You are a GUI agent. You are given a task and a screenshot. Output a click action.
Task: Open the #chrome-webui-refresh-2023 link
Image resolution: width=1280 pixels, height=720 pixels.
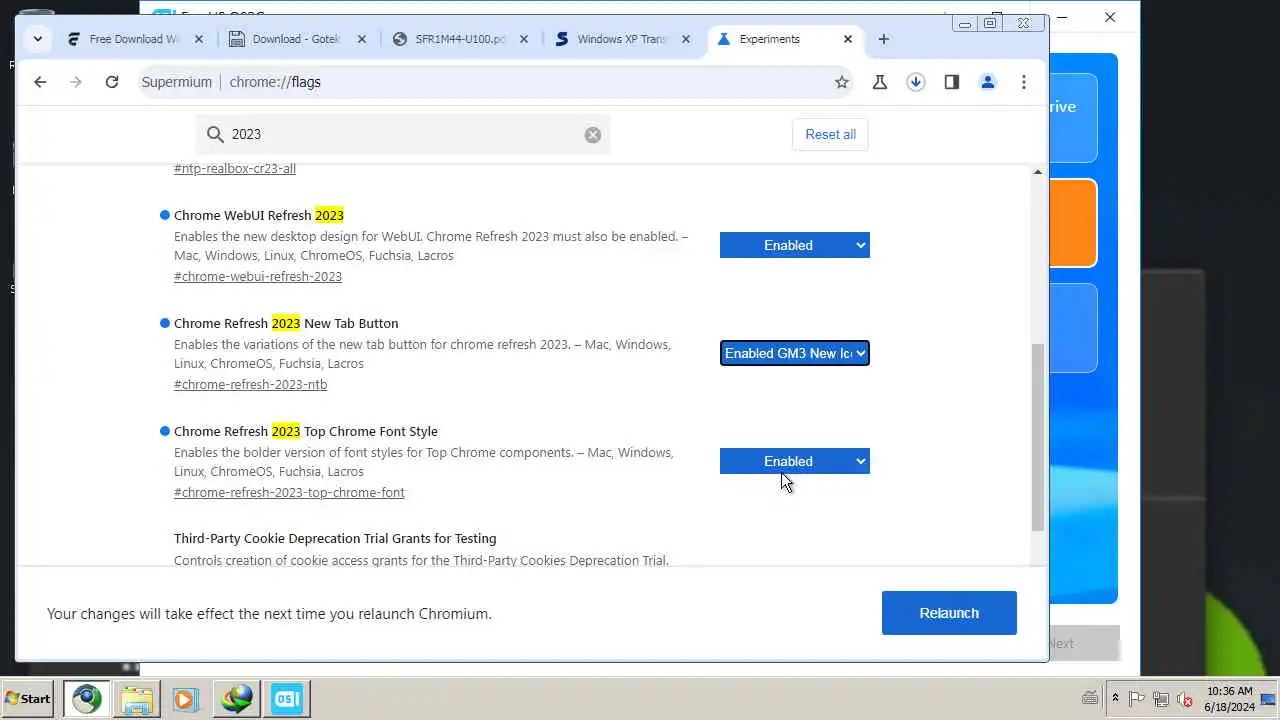(x=258, y=276)
